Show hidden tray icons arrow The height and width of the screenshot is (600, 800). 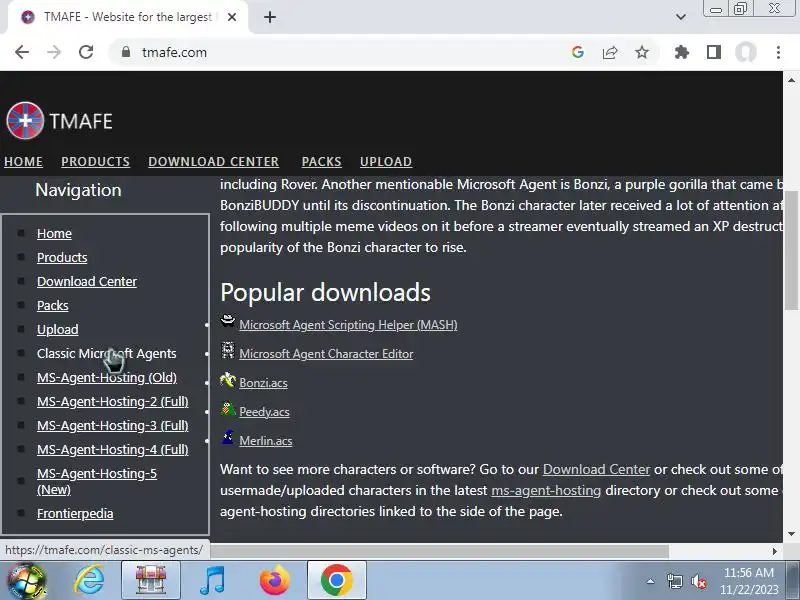click(x=651, y=581)
